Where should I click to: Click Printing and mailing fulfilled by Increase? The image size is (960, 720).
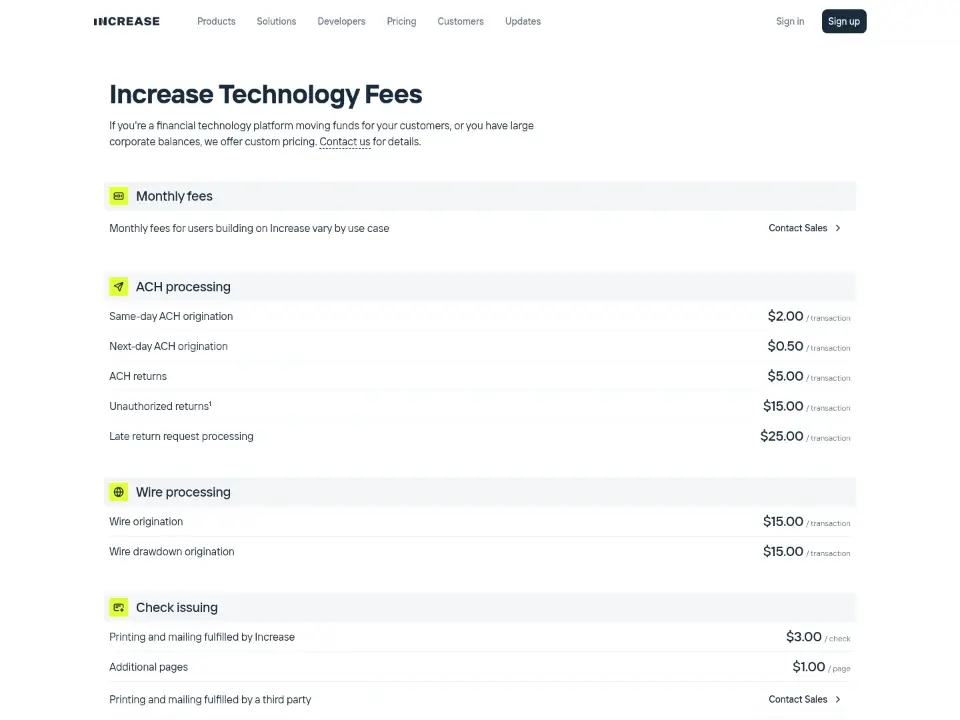202,637
